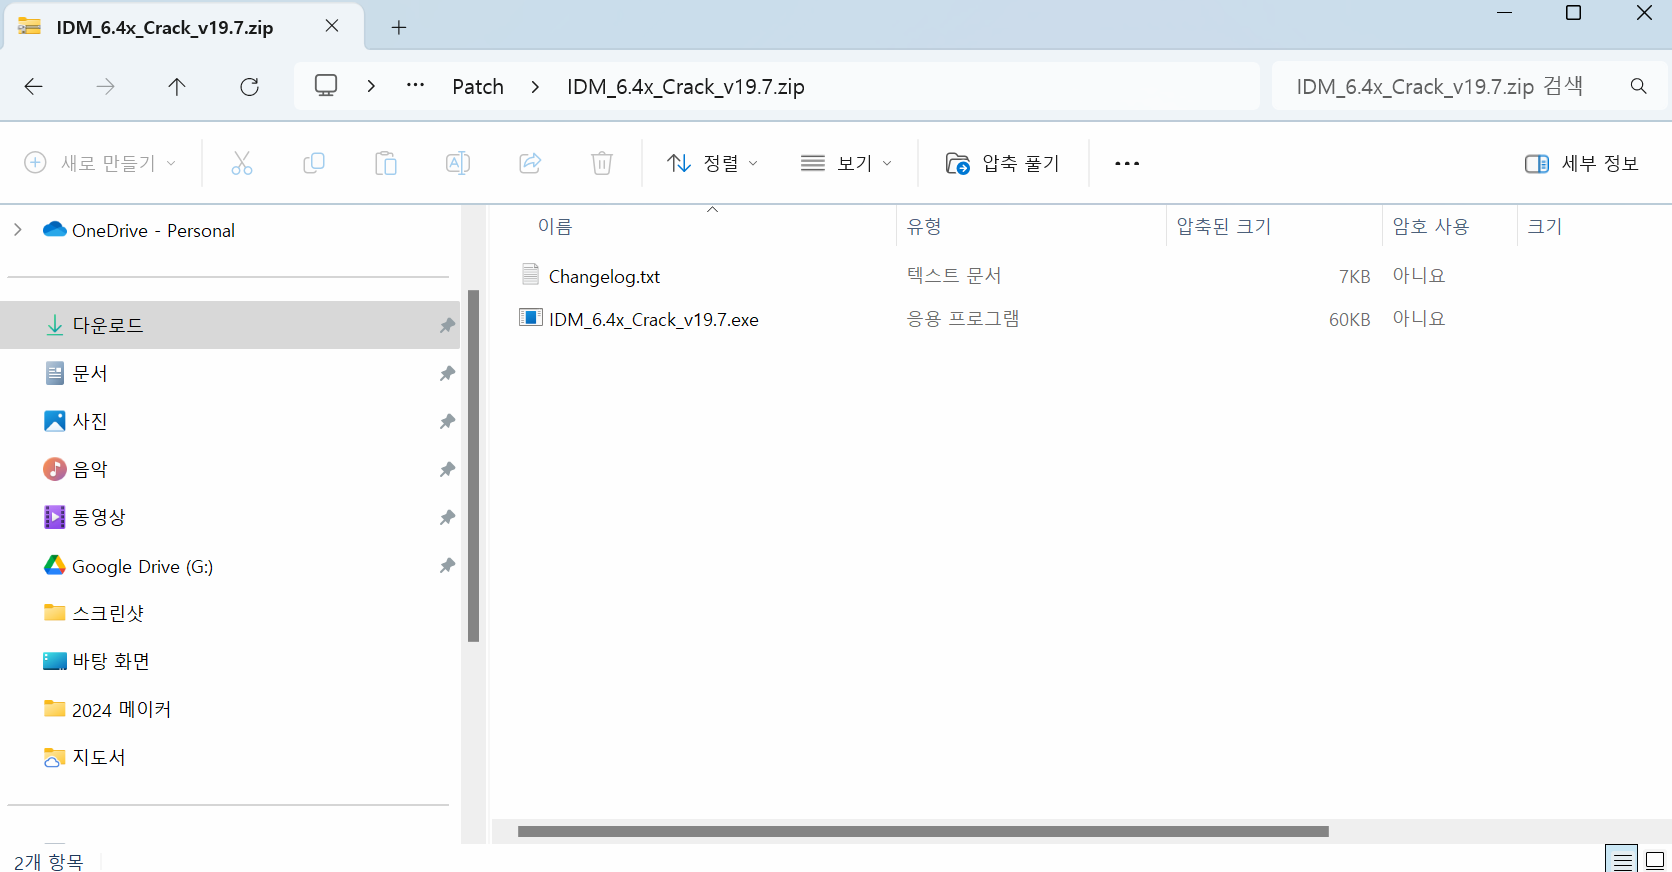Open the 새로 만들기 new item menu
The height and width of the screenshot is (872, 1672).
100,163
